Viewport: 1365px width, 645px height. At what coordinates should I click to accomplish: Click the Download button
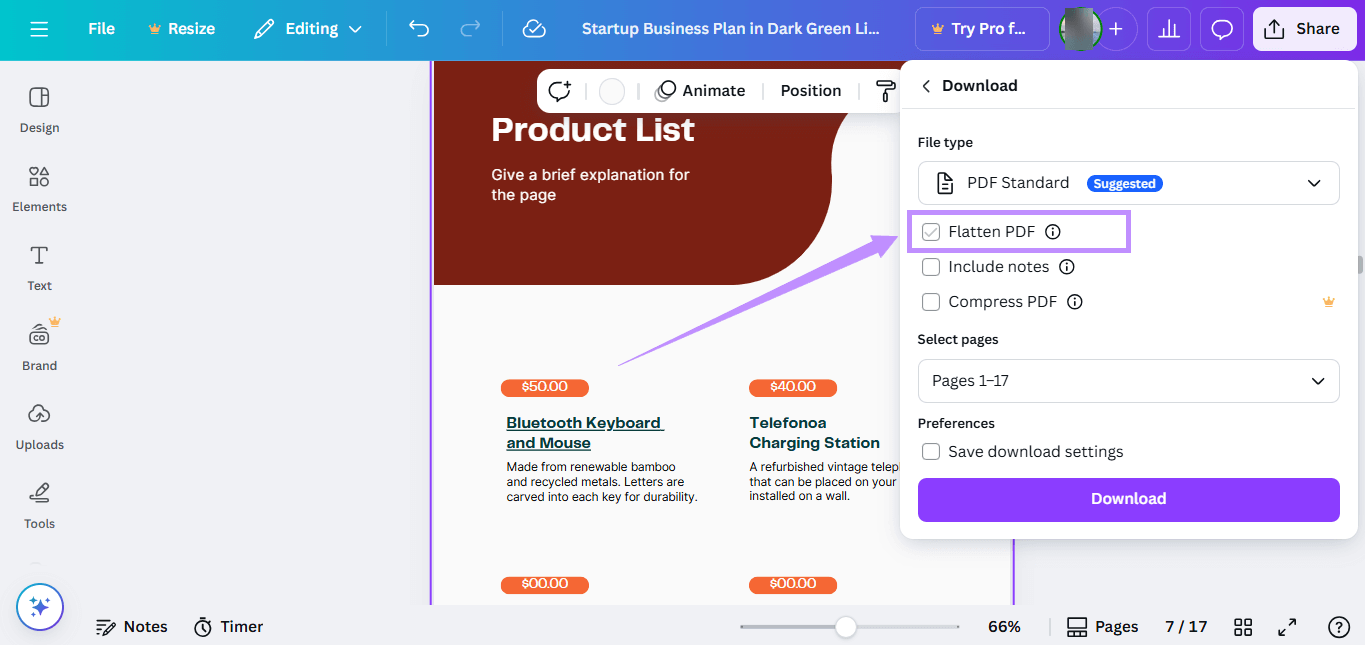(x=1128, y=499)
